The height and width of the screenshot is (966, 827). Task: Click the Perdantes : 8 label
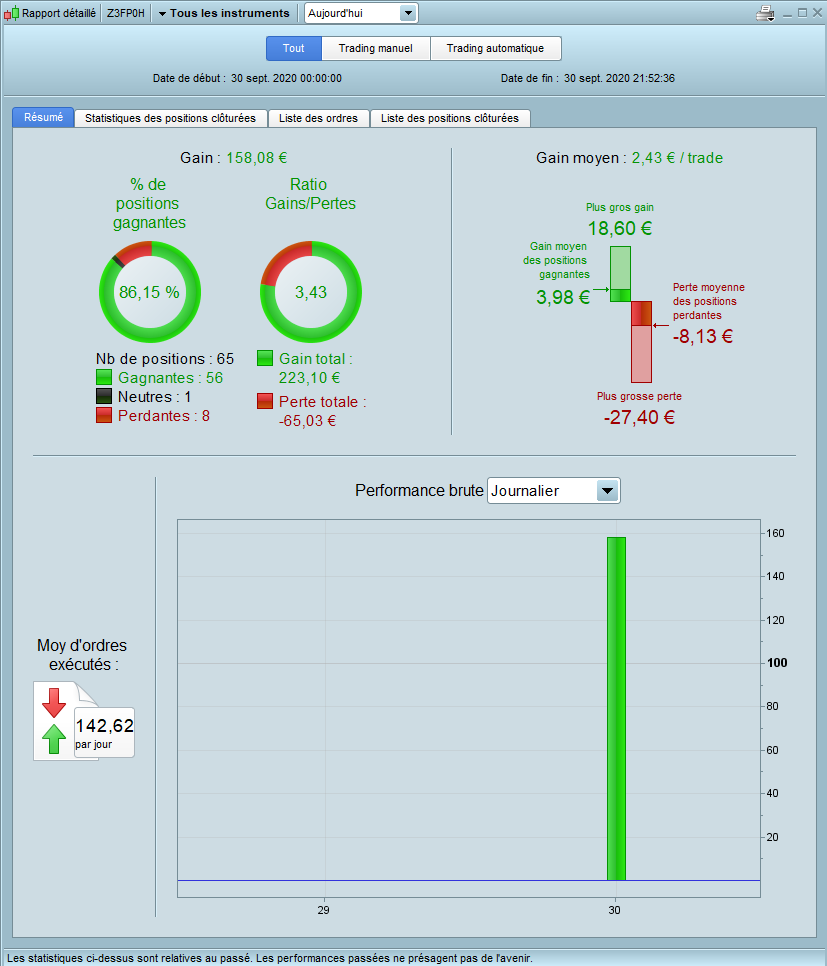click(x=164, y=416)
